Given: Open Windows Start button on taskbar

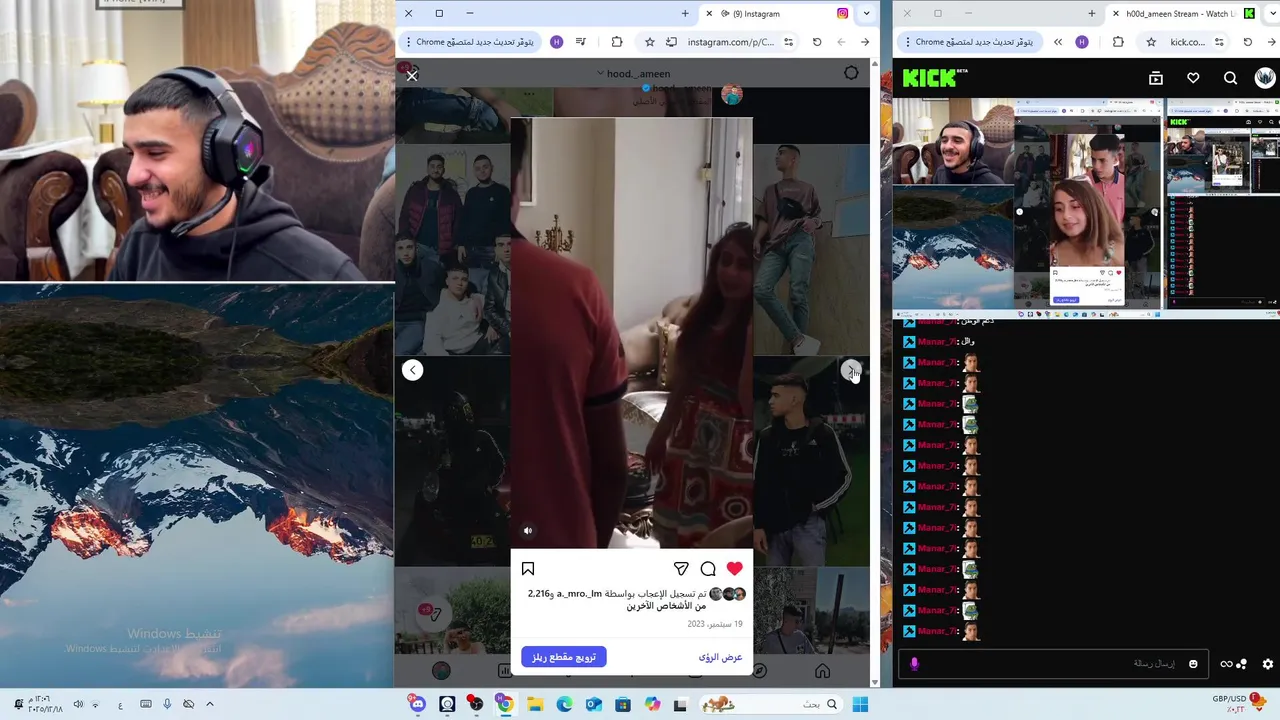Looking at the screenshot, I should [860, 705].
